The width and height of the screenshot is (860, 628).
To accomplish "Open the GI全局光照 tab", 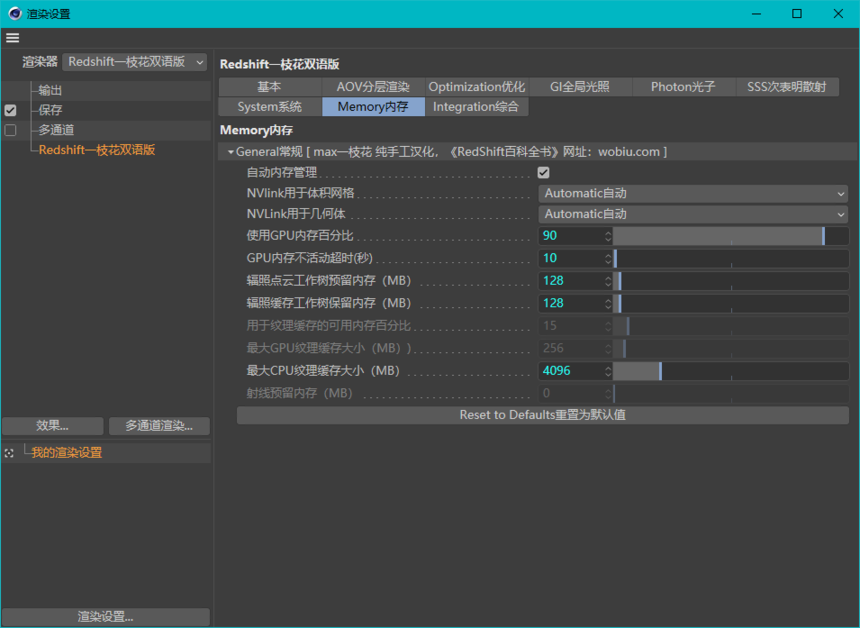I will tap(580, 87).
